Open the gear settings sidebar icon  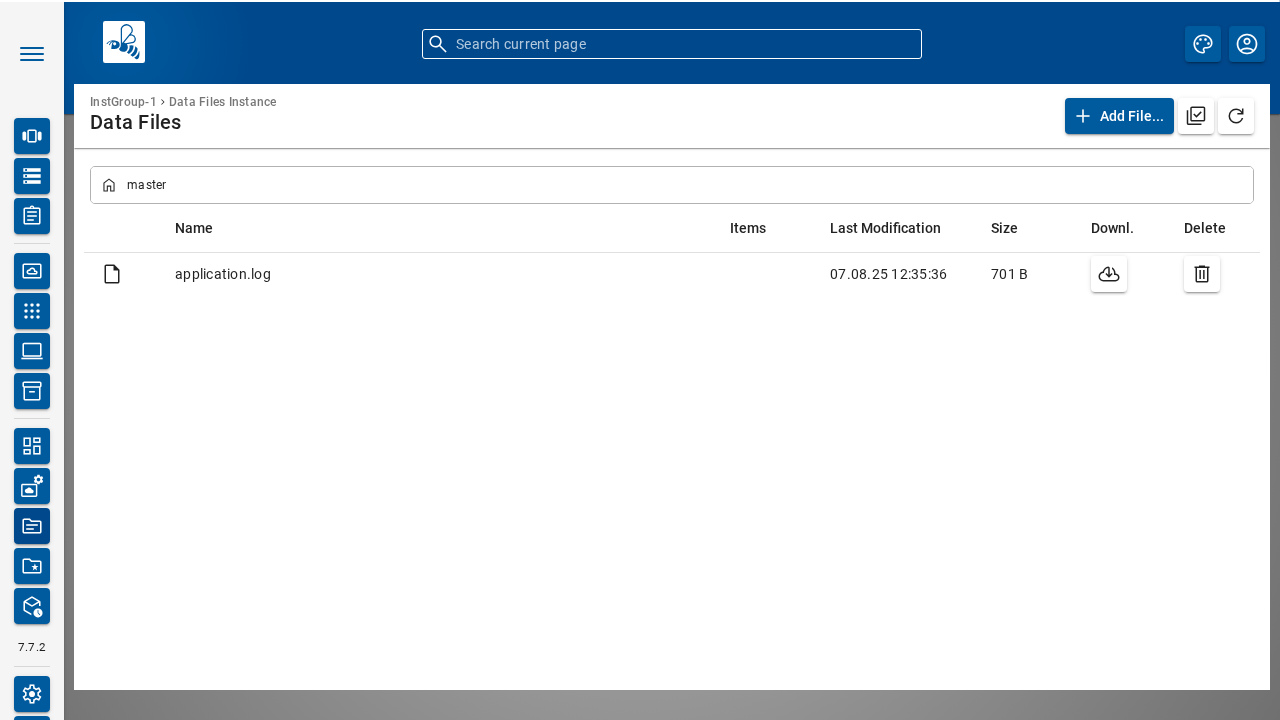pyautogui.click(x=32, y=694)
